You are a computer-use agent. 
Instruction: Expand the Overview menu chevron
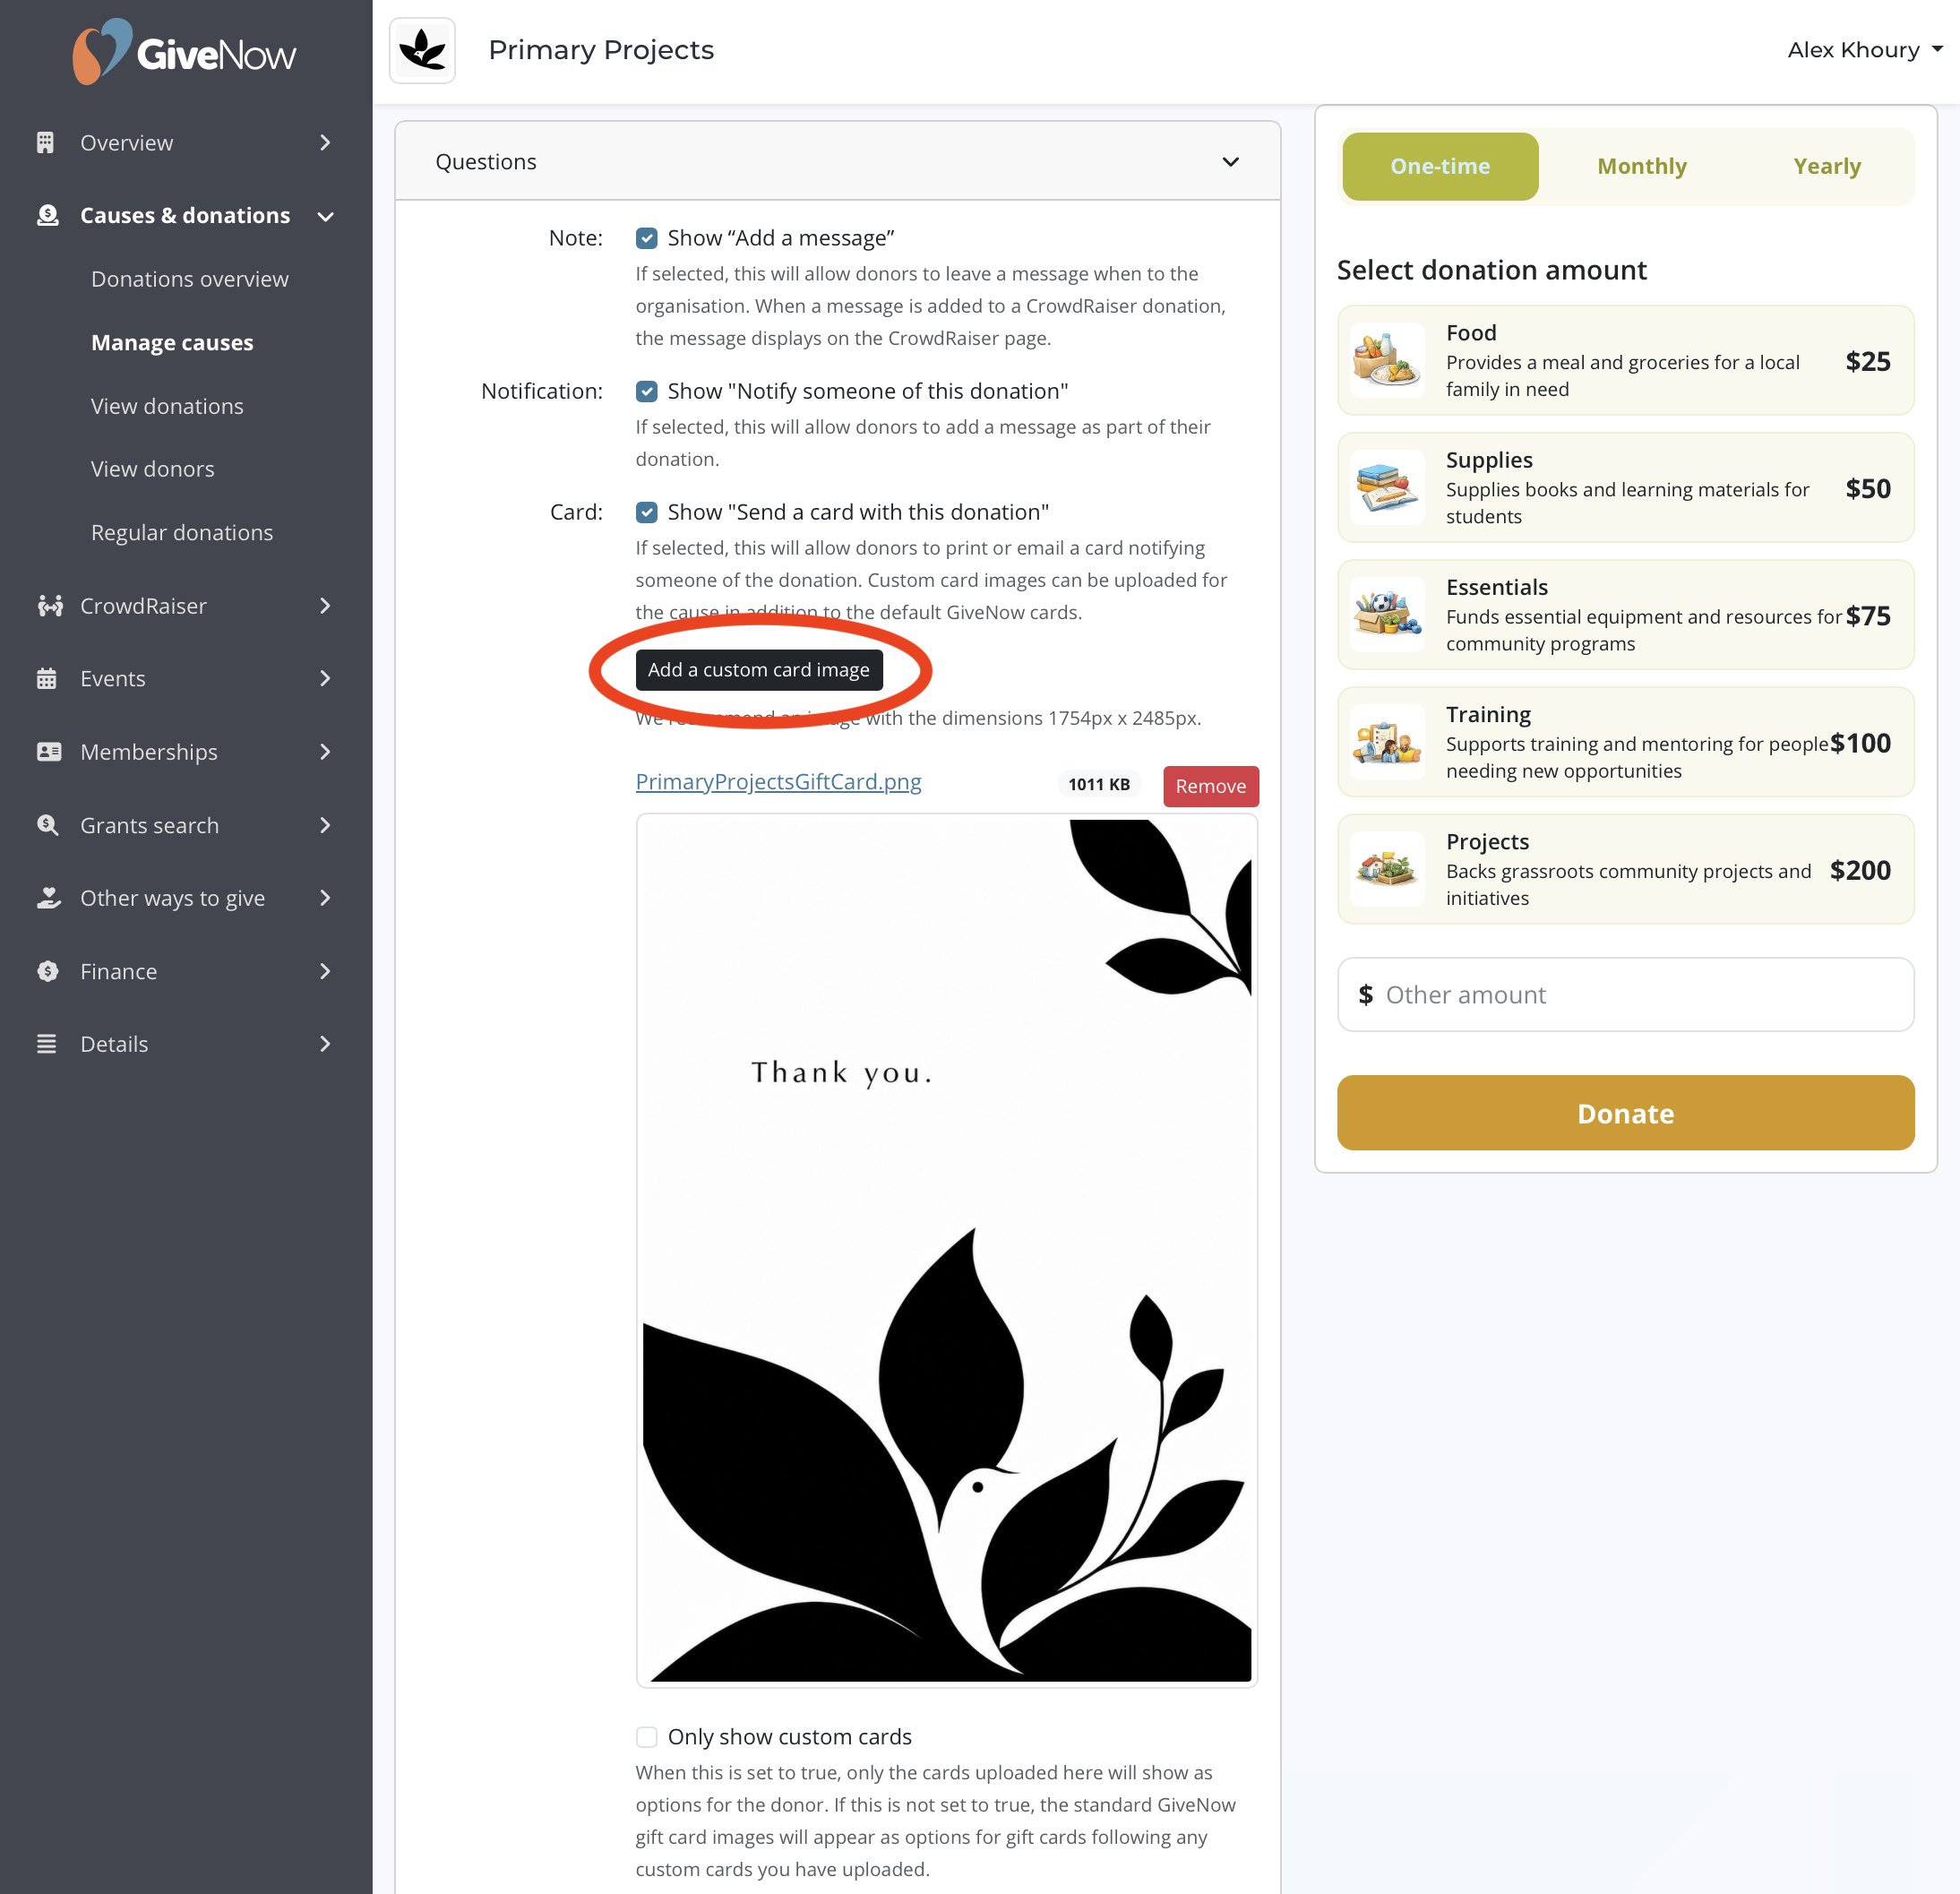(x=325, y=143)
